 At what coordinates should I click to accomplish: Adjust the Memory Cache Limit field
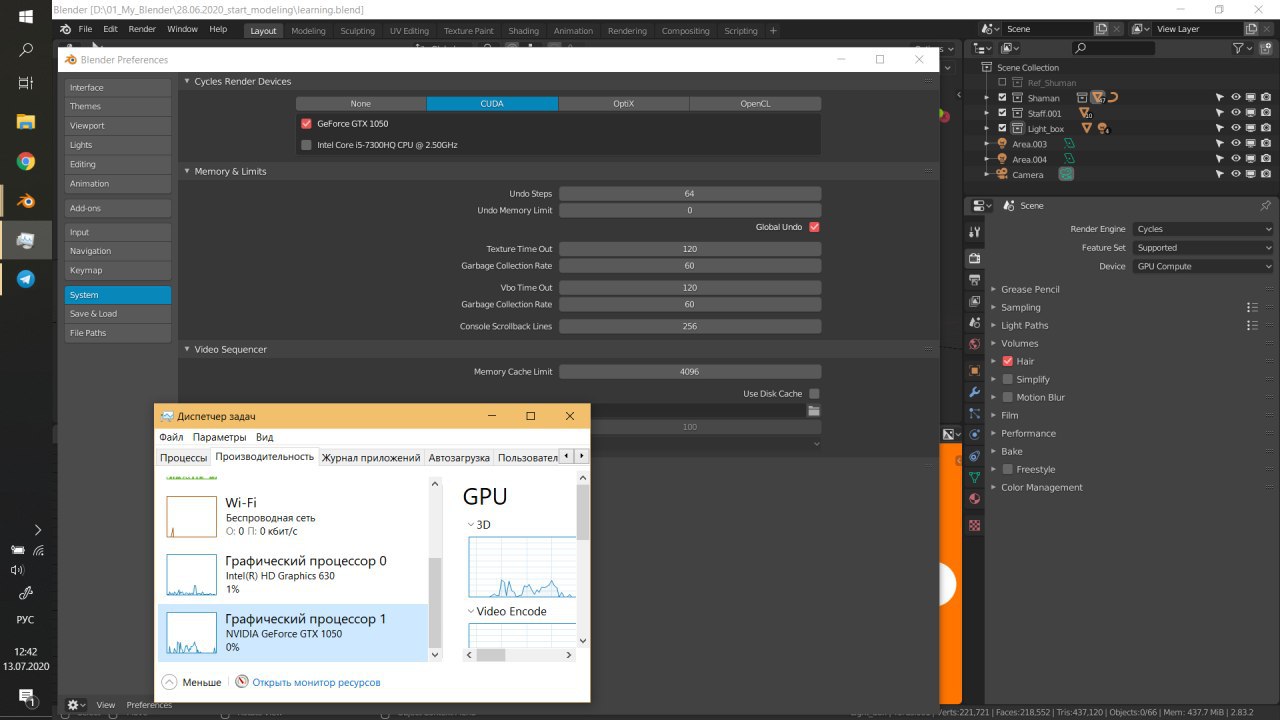(690, 371)
